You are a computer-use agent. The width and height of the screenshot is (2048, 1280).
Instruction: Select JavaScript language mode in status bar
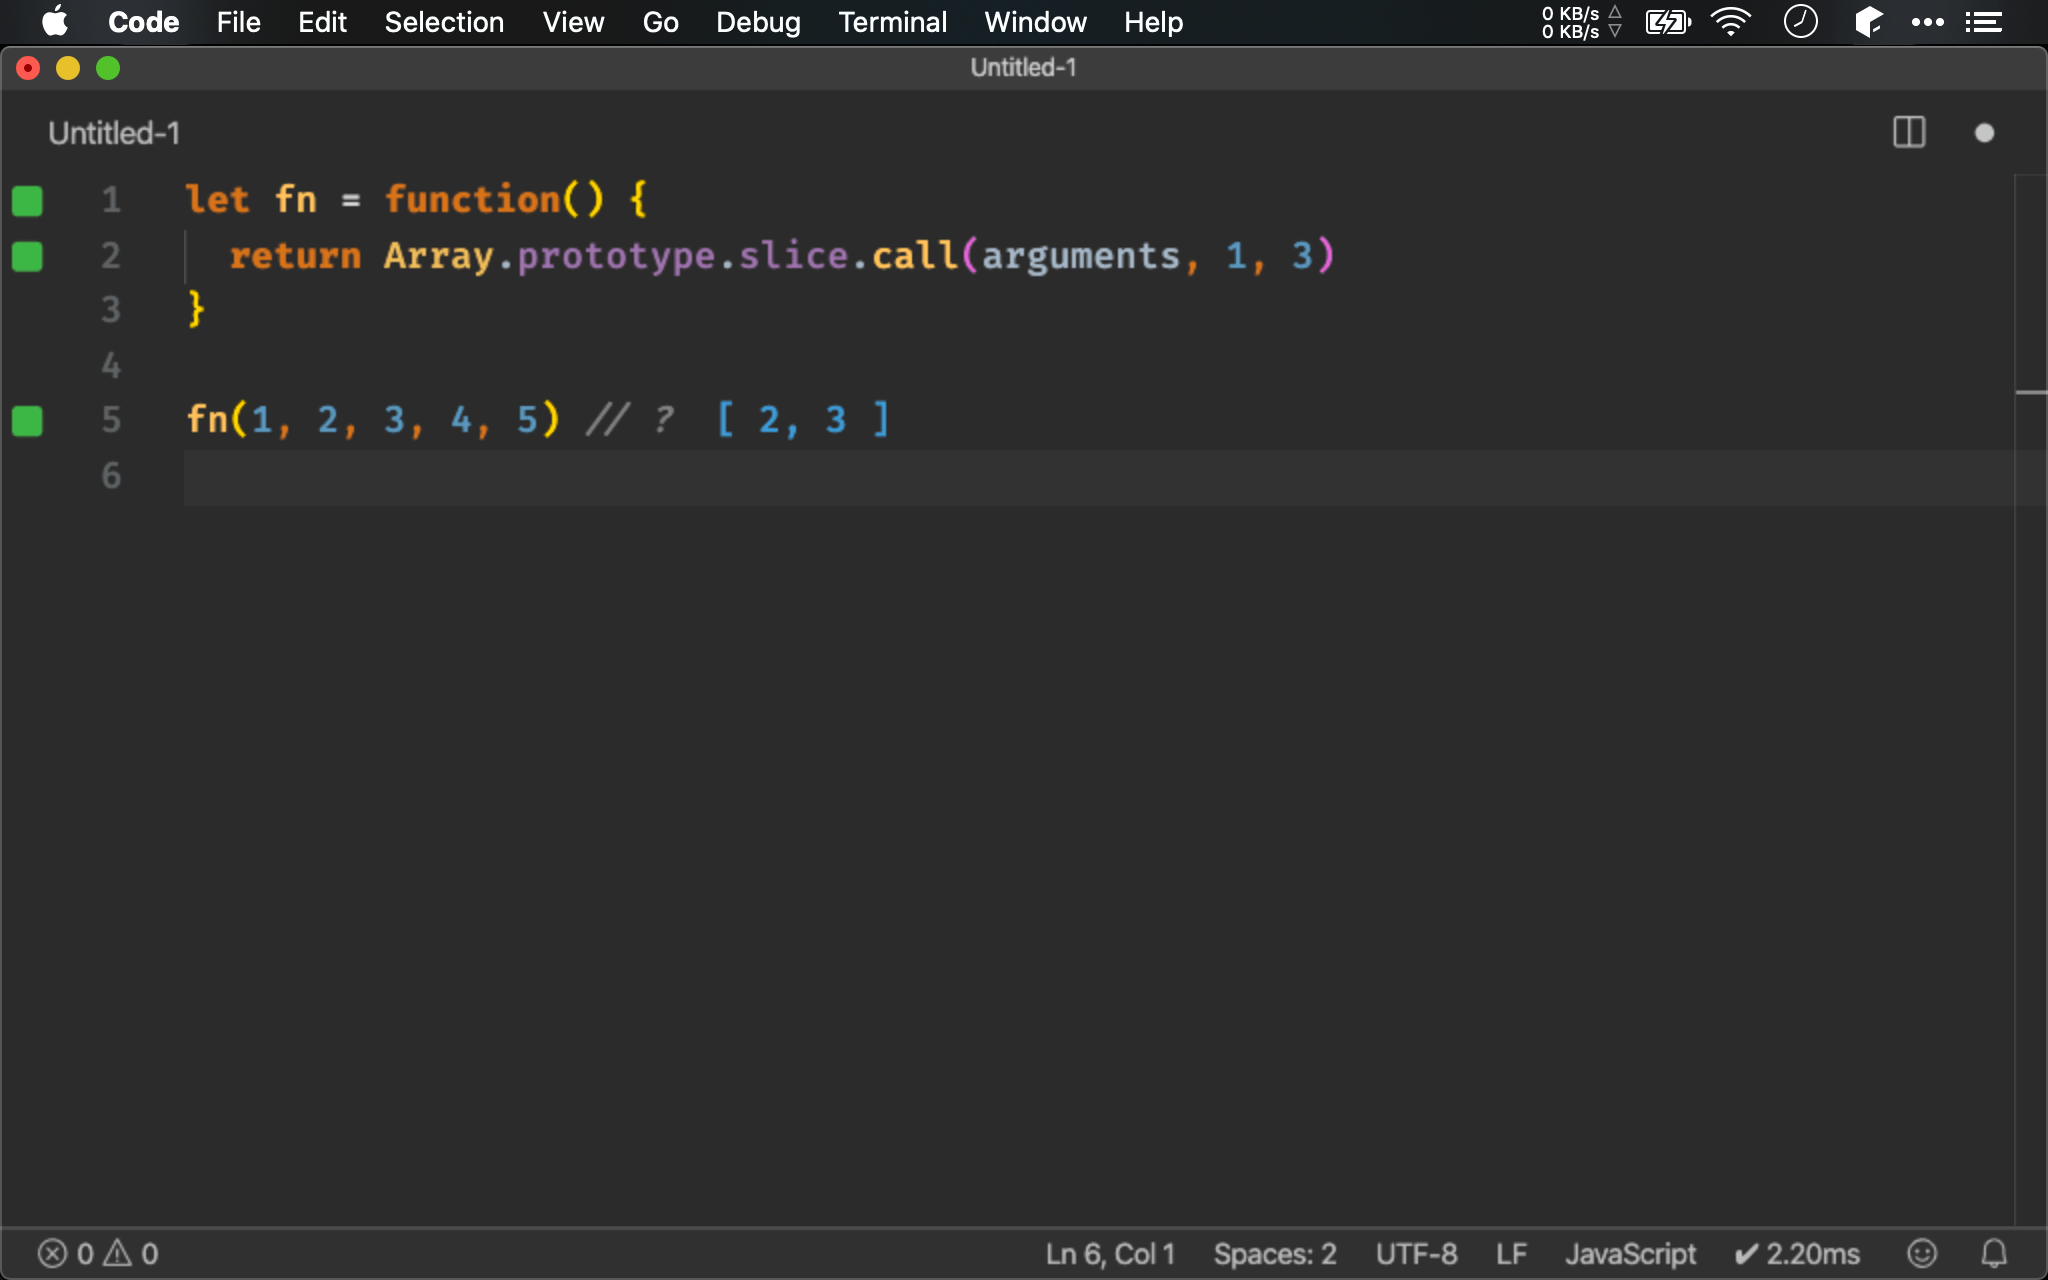point(1632,1252)
